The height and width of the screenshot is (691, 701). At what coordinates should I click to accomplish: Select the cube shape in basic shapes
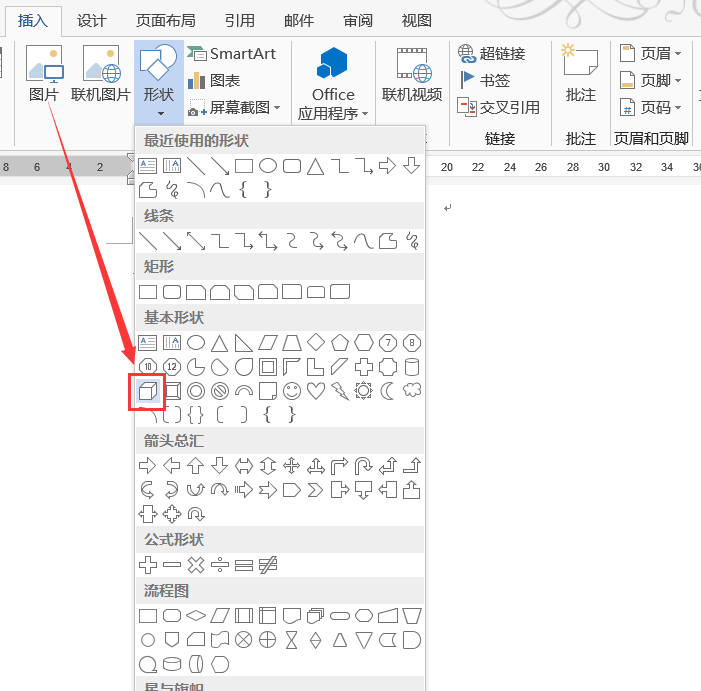point(148,391)
